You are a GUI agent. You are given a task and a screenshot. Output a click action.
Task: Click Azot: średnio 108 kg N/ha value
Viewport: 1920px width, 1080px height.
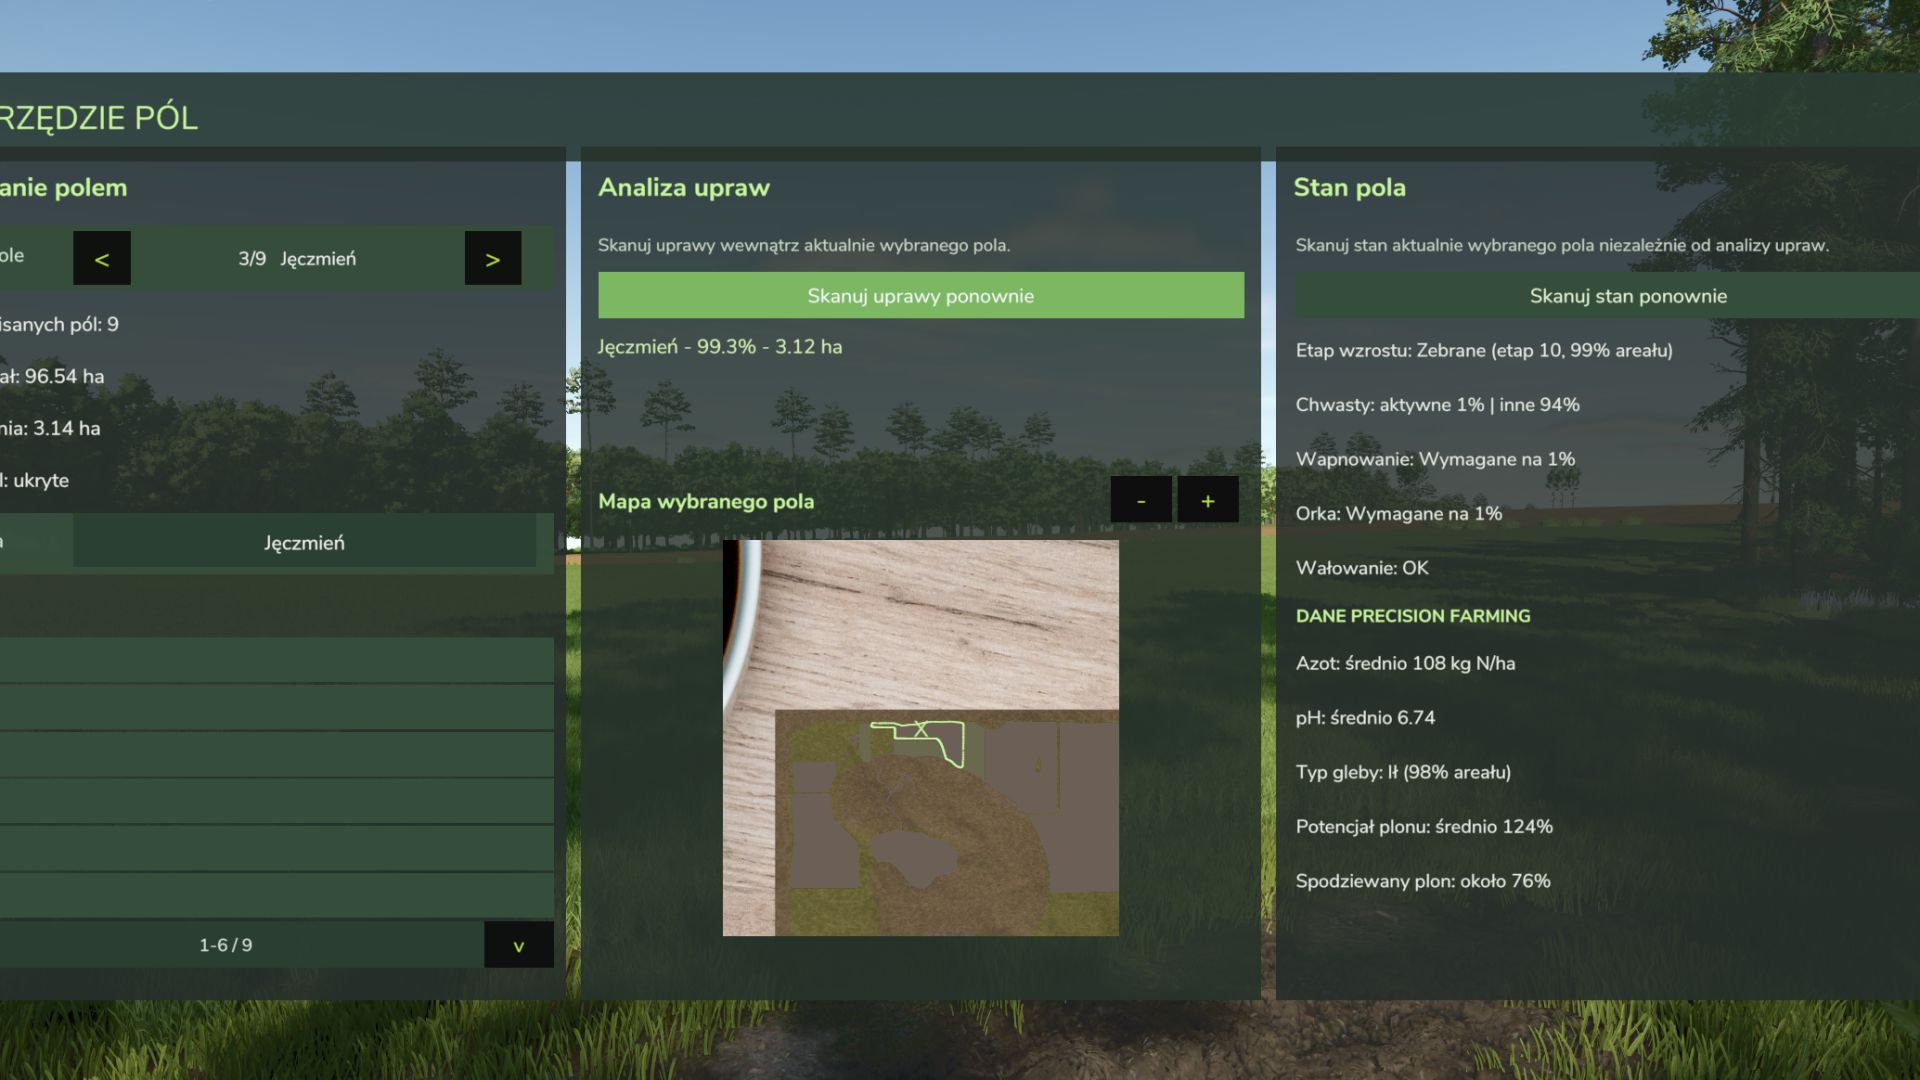1405,663
